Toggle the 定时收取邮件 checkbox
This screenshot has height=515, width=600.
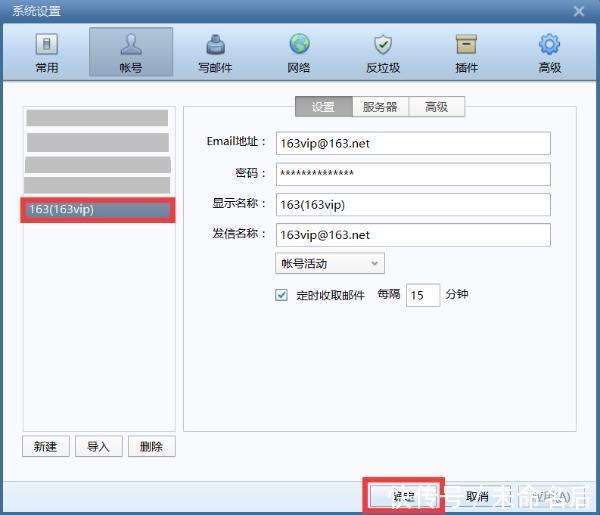click(x=281, y=295)
